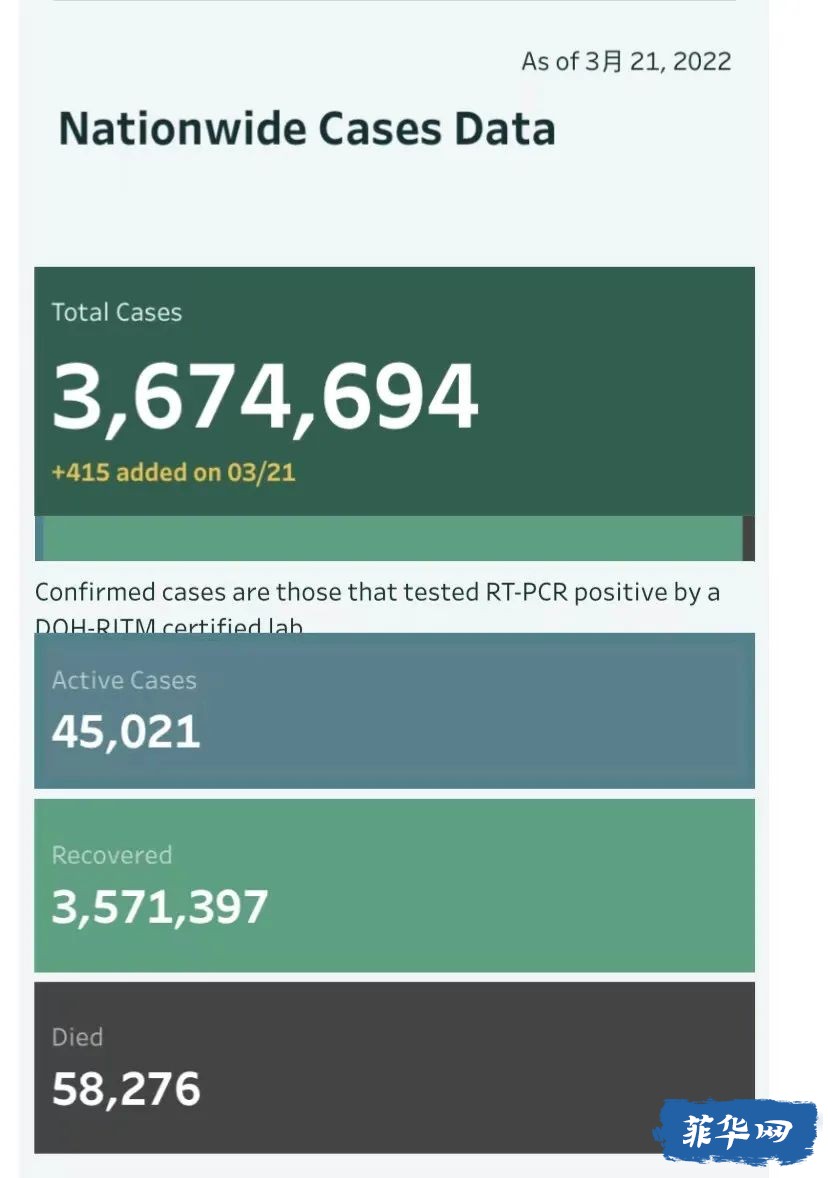Click the 菲华网 watermark logo
Screen dimensions: 828x1178
click(736, 1131)
